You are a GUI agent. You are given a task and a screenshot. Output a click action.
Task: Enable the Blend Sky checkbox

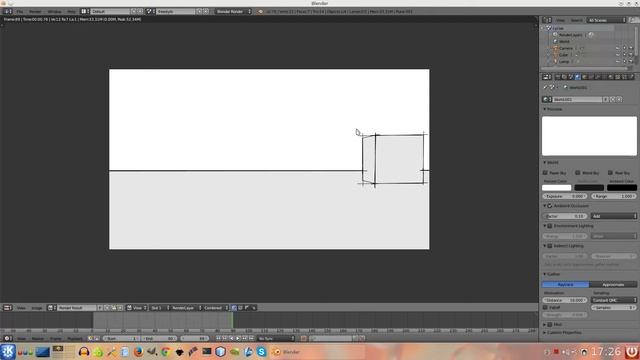(x=578, y=173)
